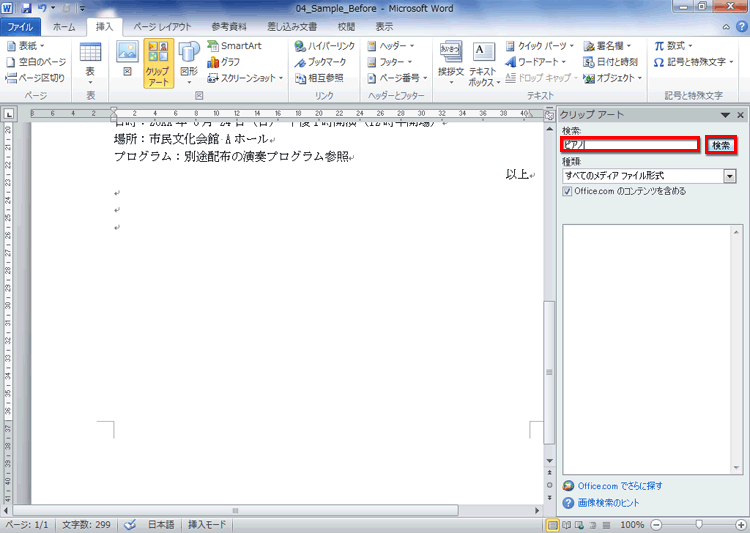750x533 pixels.
Task: Click the select browse object circle icon
Action: click(x=550, y=485)
